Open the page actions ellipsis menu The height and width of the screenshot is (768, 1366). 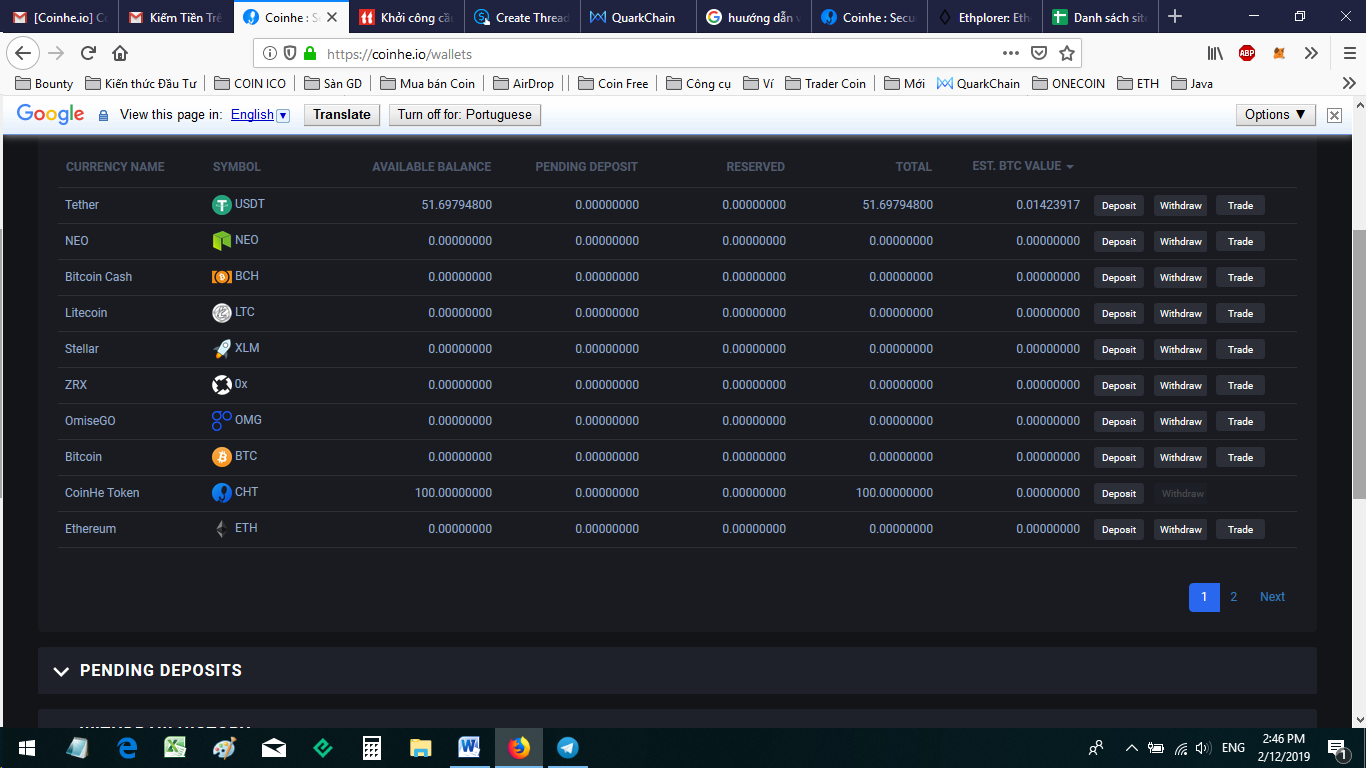coord(1011,53)
